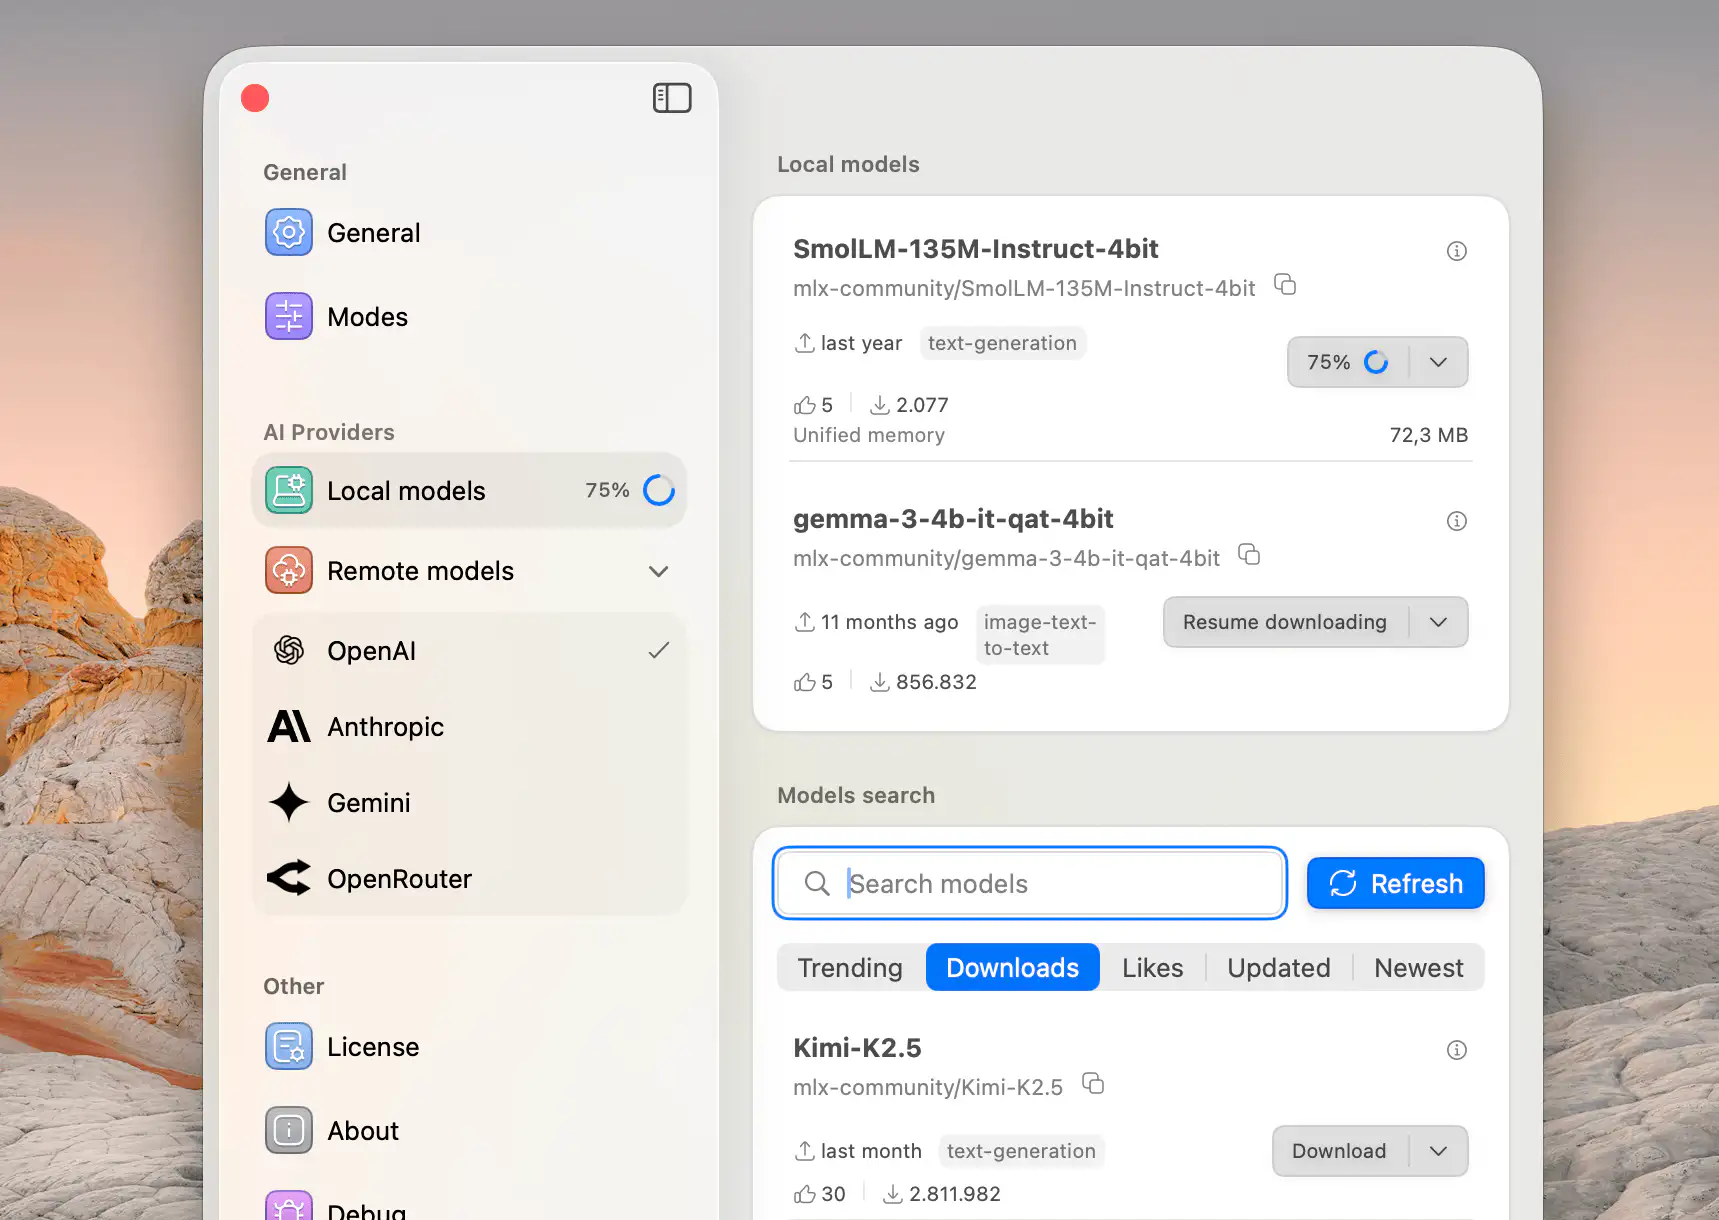
Task: Click the Local models icon
Action: coord(289,491)
